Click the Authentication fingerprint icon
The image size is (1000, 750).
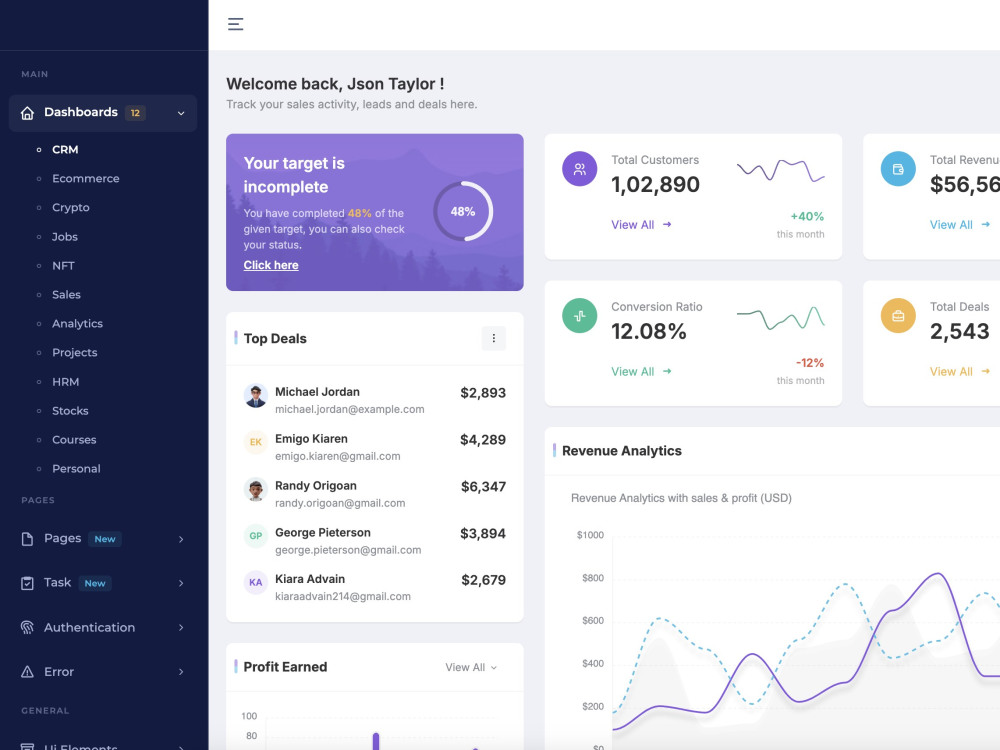tap(27, 628)
